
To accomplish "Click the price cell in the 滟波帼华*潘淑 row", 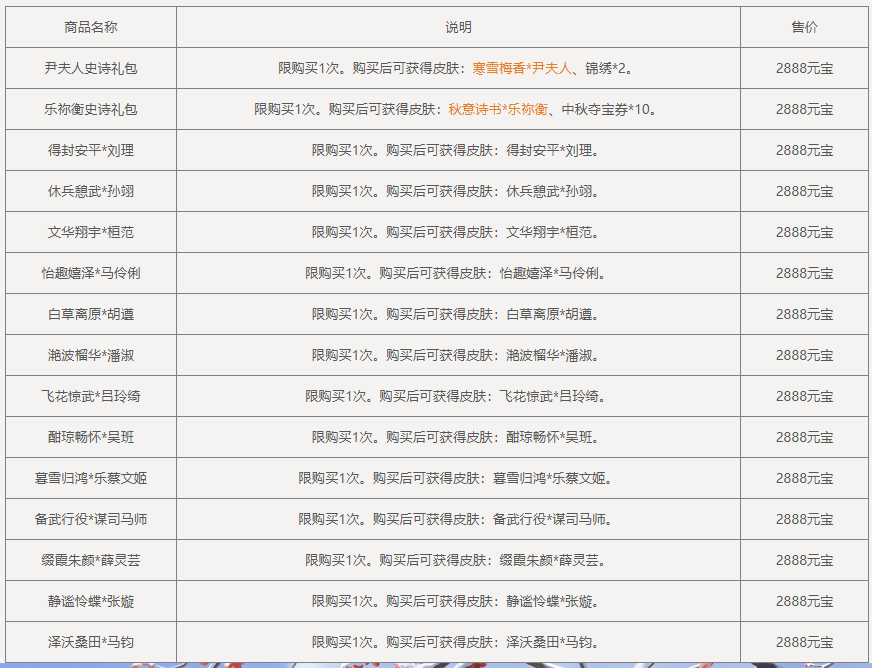I will [x=804, y=355].
